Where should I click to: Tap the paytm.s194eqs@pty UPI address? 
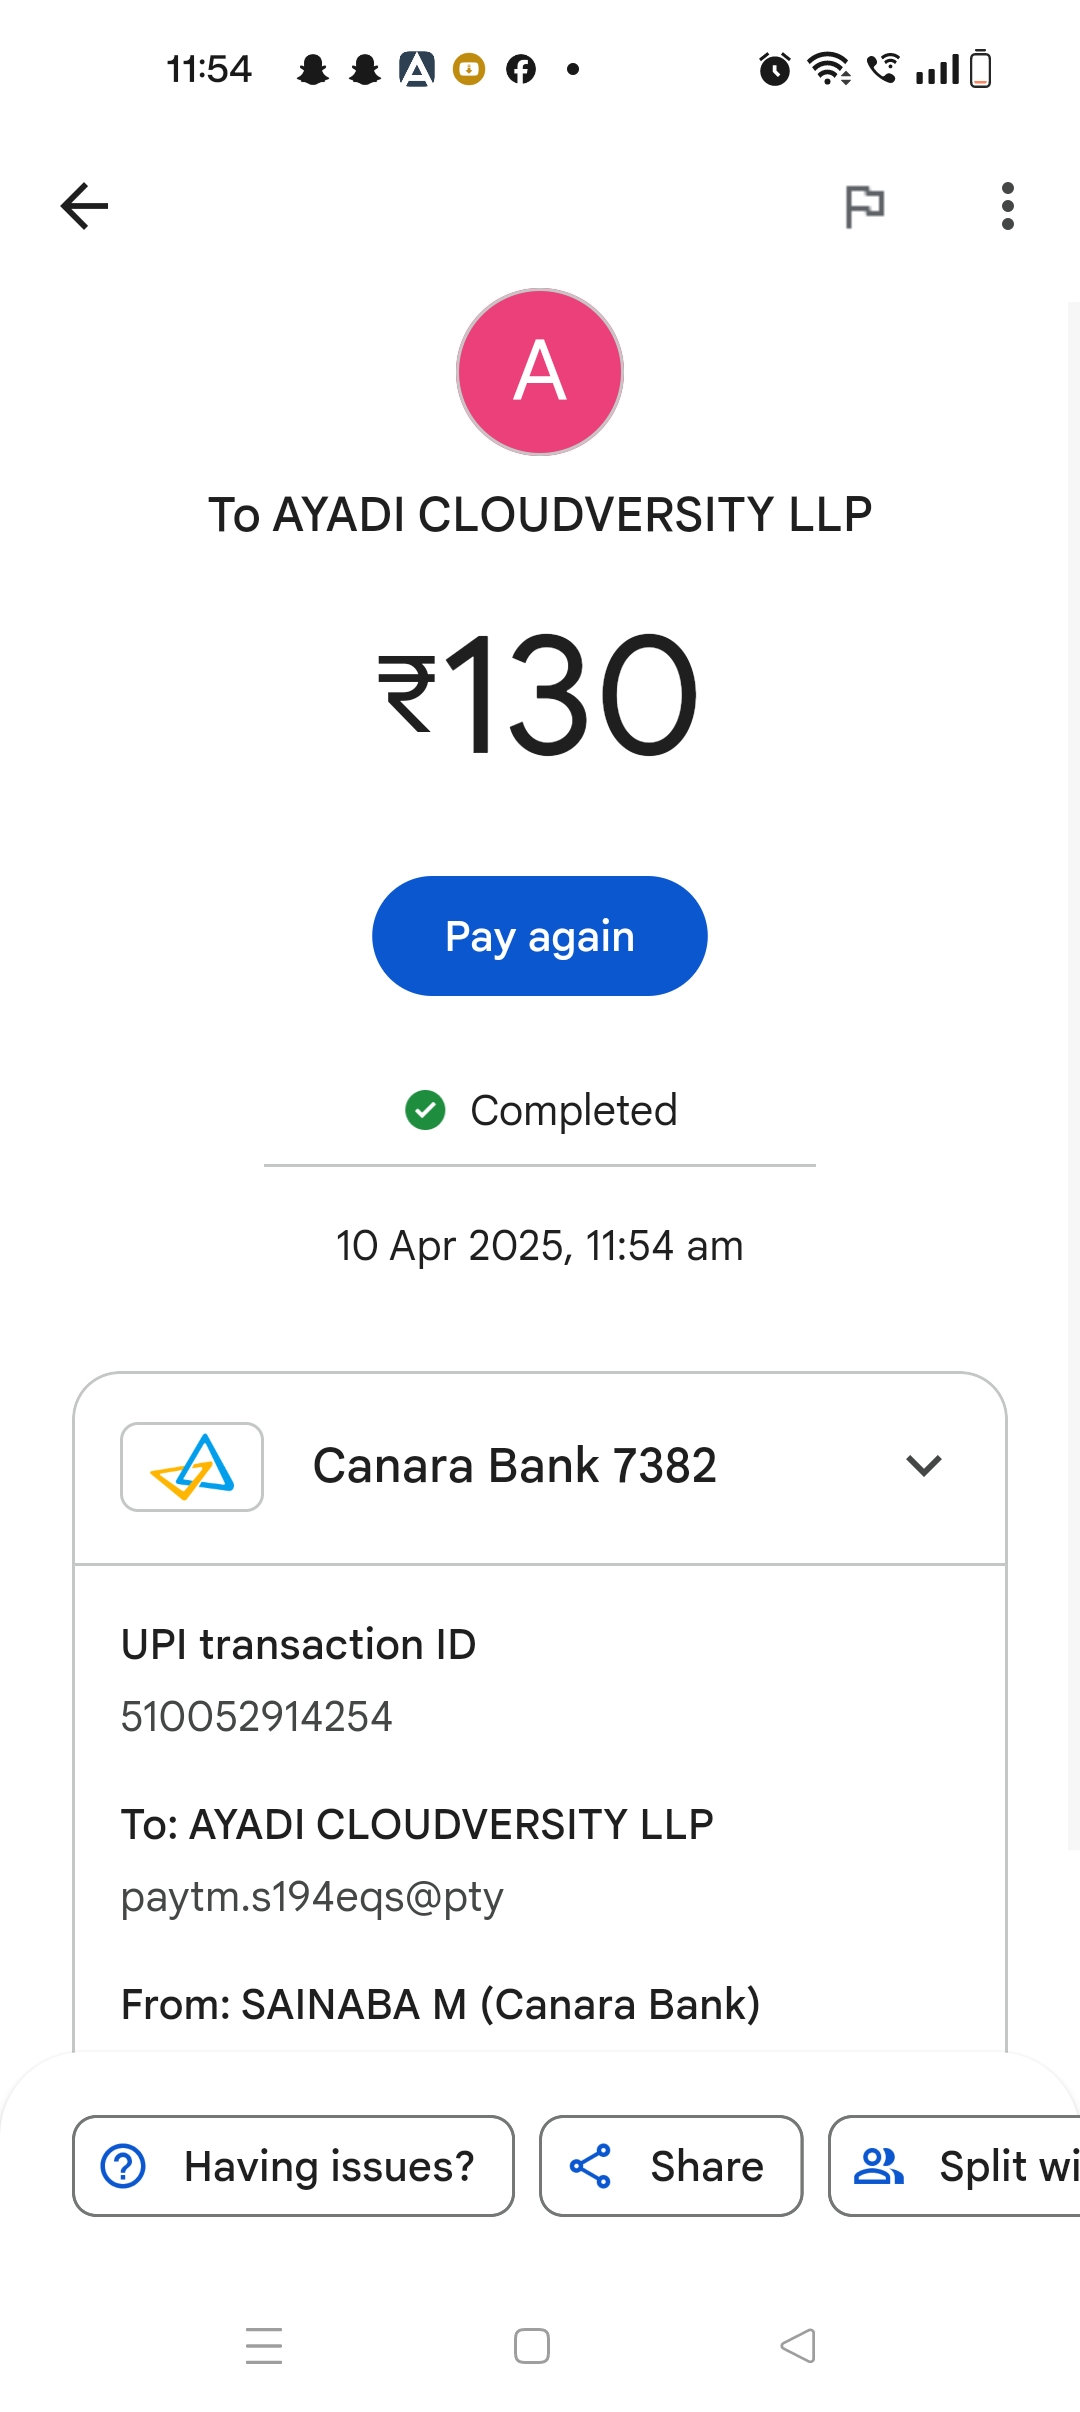tap(312, 1897)
